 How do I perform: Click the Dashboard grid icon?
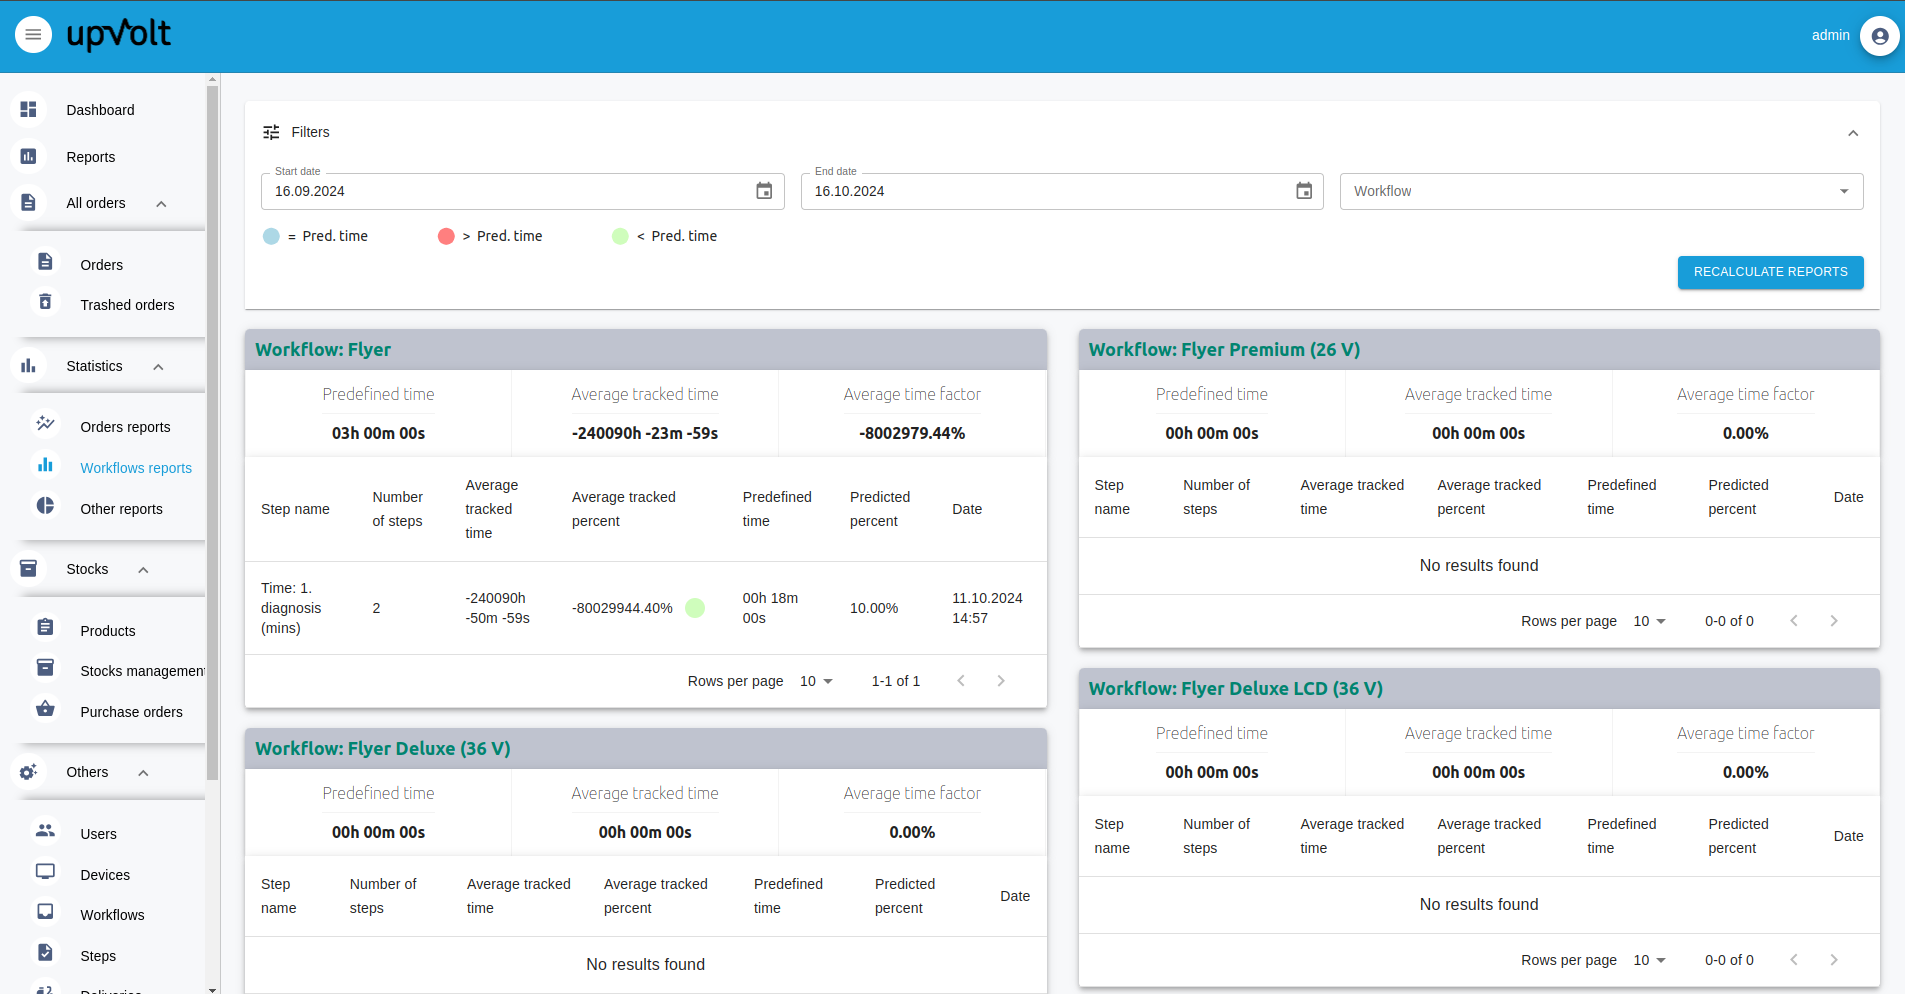click(28, 109)
